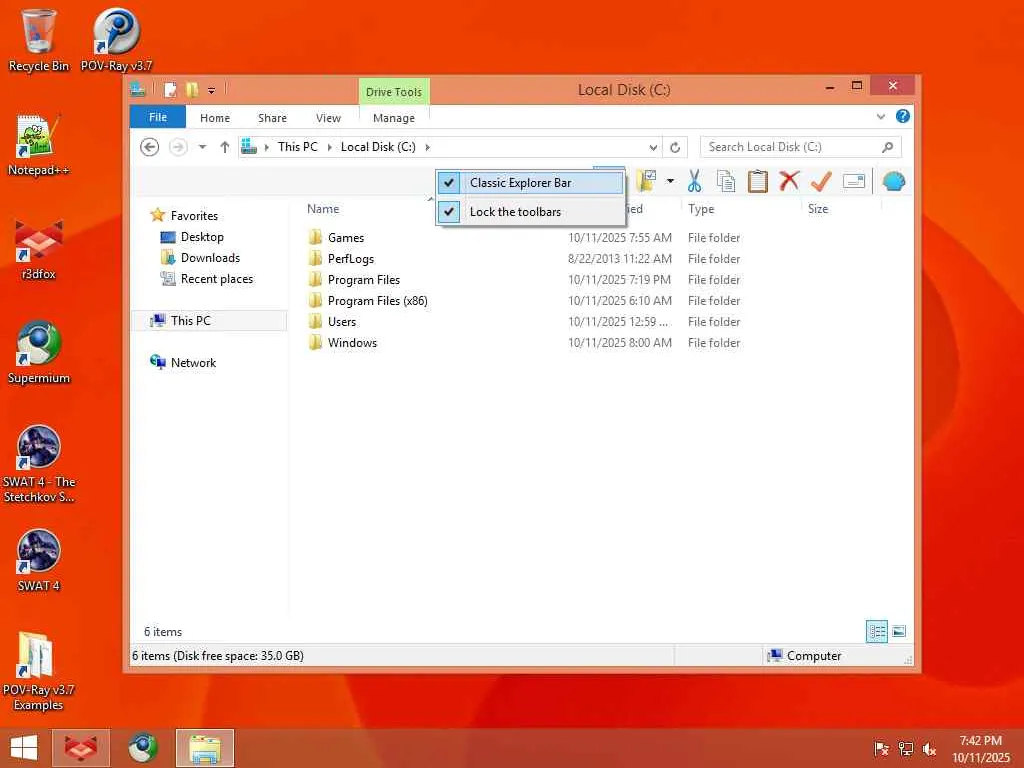Click the Properties icon in Quick Access Toolbar
Screen dimensions: 1024x768
click(170, 89)
